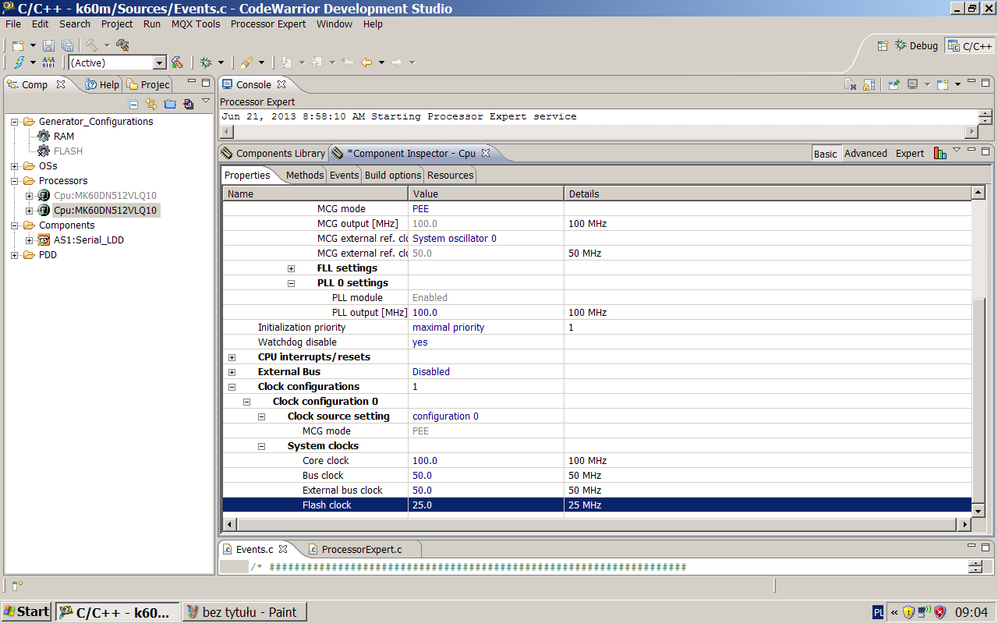This screenshot has width=998, height=624.
Task: Click the Scroll Lock console icon
Action: tap(869, 85)
